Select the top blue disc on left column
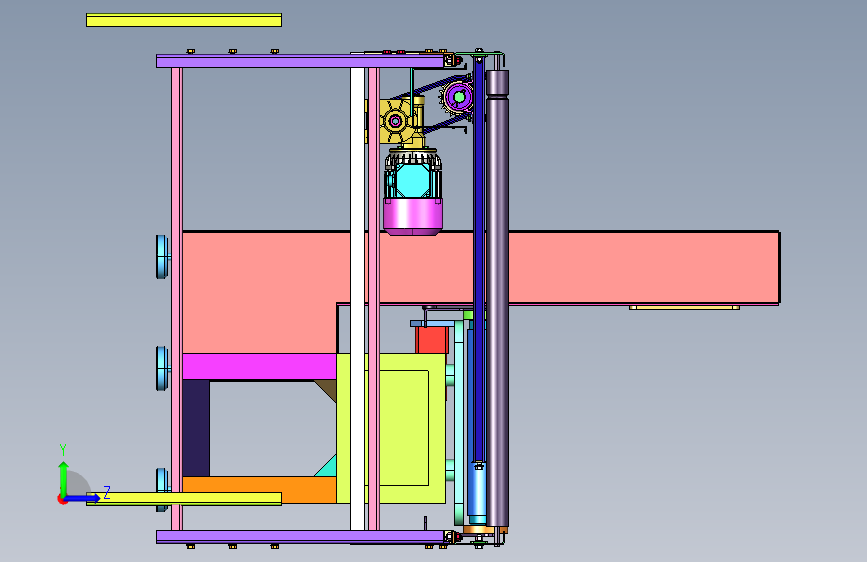 pos(161,257)
